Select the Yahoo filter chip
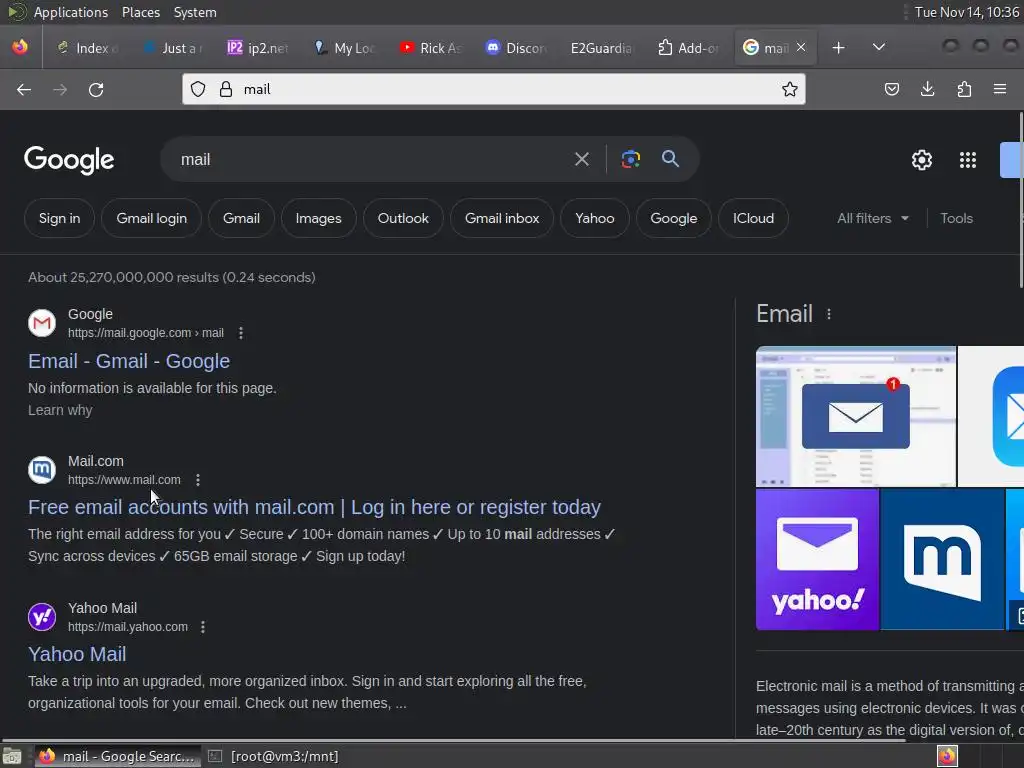 pos(595,218)
